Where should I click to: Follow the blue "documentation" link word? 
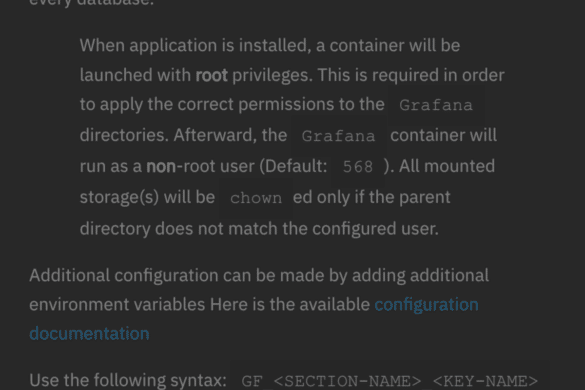click(89, 334)
